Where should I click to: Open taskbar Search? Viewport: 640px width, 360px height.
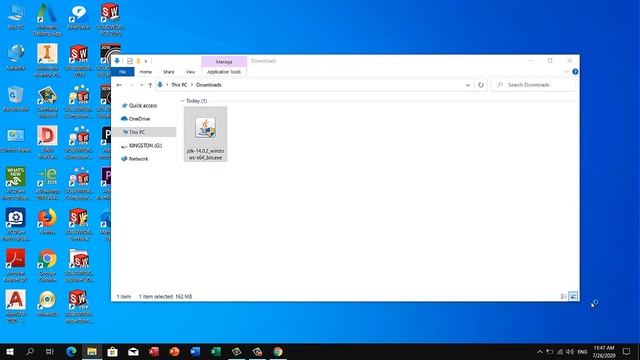(30, 351)
